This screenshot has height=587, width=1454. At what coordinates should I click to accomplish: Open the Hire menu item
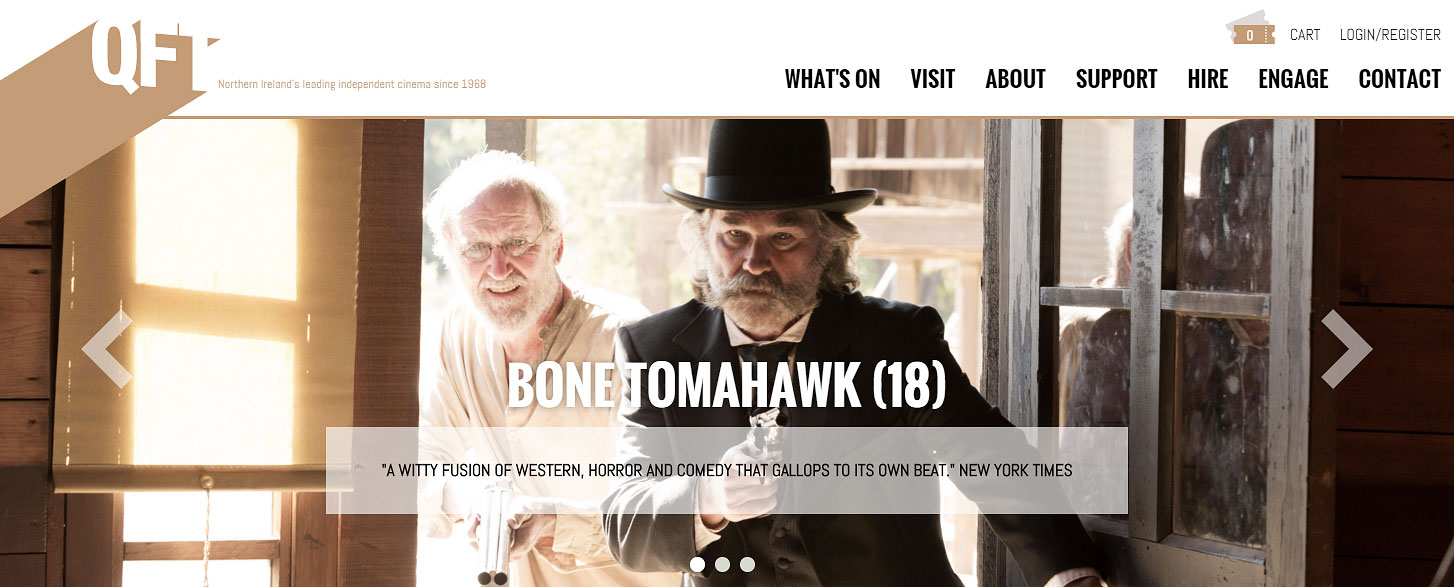pos(1208,79)
